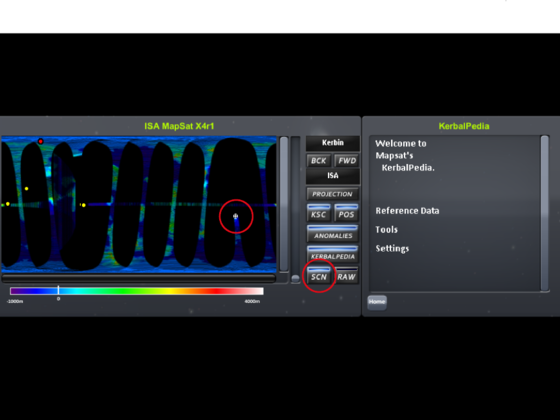Toggle the SCN scan button
560x420 pixels.
tap(319, 275)
